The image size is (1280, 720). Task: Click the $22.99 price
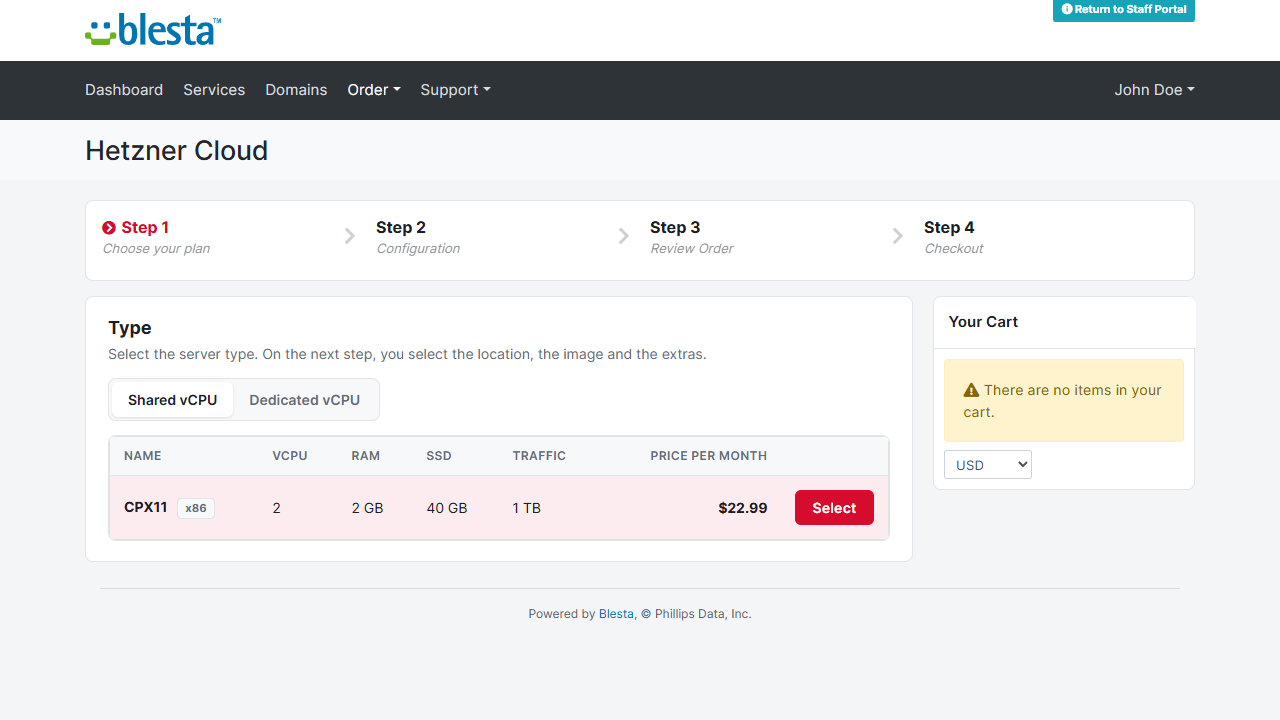tap(743, 508)
